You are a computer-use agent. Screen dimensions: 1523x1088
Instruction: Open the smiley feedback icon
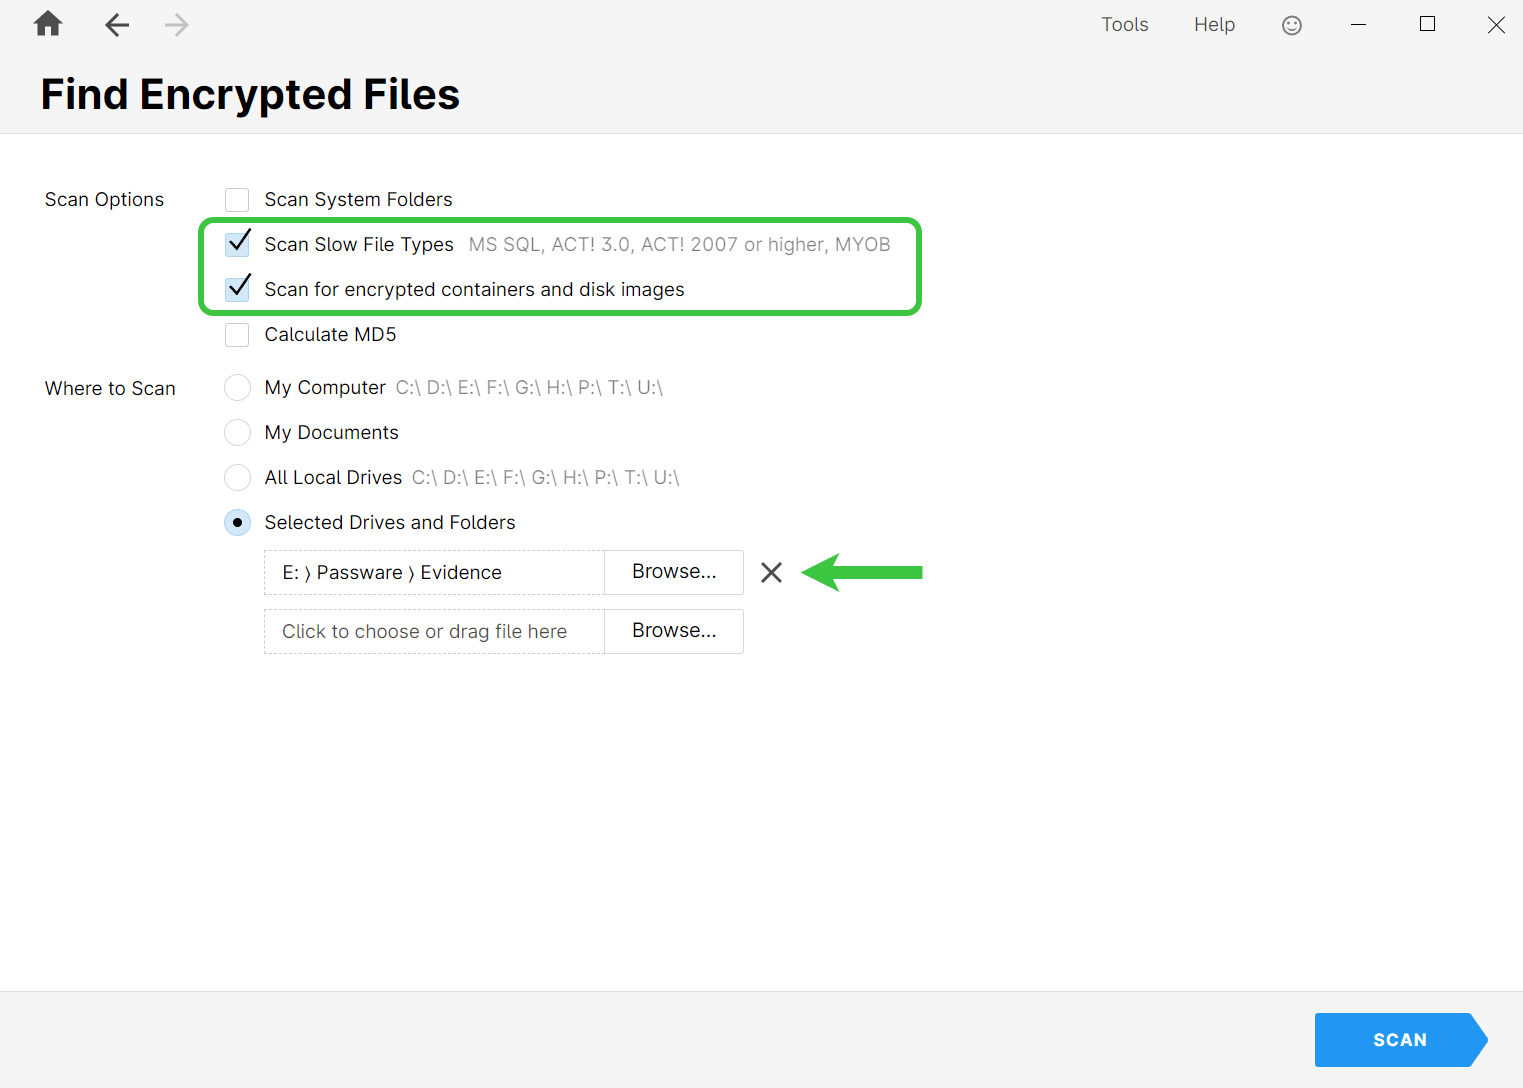(x=1291, y=25)
